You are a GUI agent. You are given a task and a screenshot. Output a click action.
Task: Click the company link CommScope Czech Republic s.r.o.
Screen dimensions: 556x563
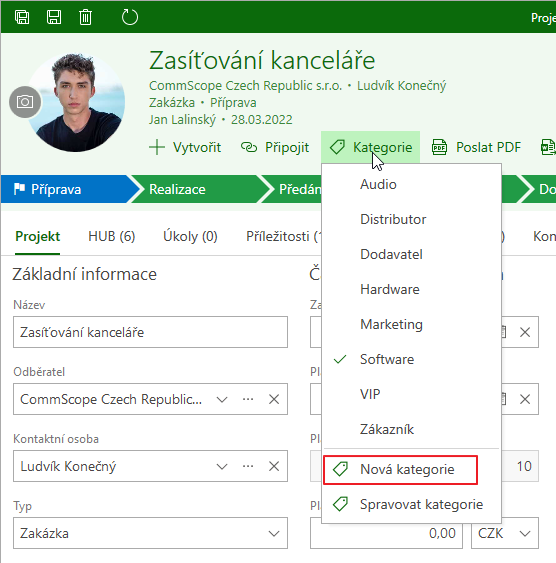[246, 86]
